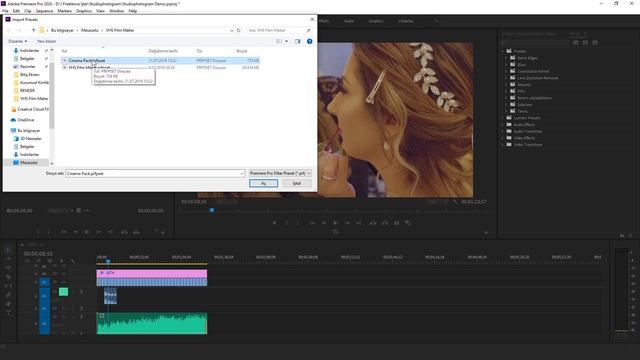The width and height of the screenshot is (640, 360).
Task: Open the file type filter dropdown
Action: pyautogui.click(x=280, y=173)
